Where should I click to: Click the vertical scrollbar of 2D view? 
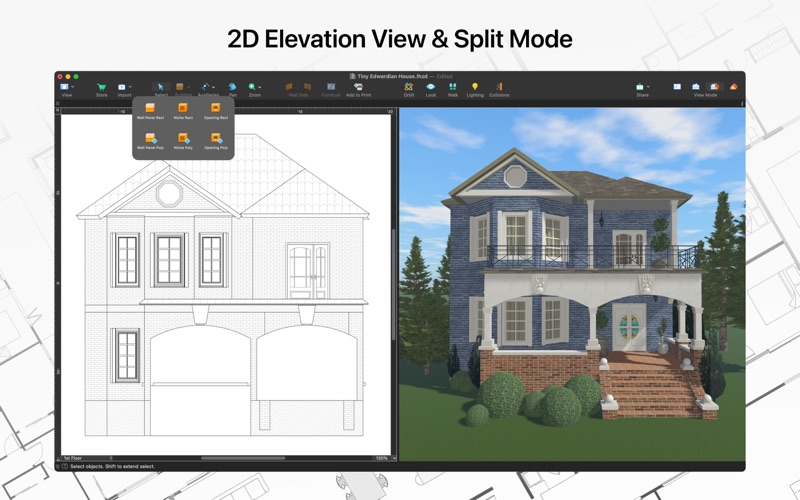click(393, 284)
